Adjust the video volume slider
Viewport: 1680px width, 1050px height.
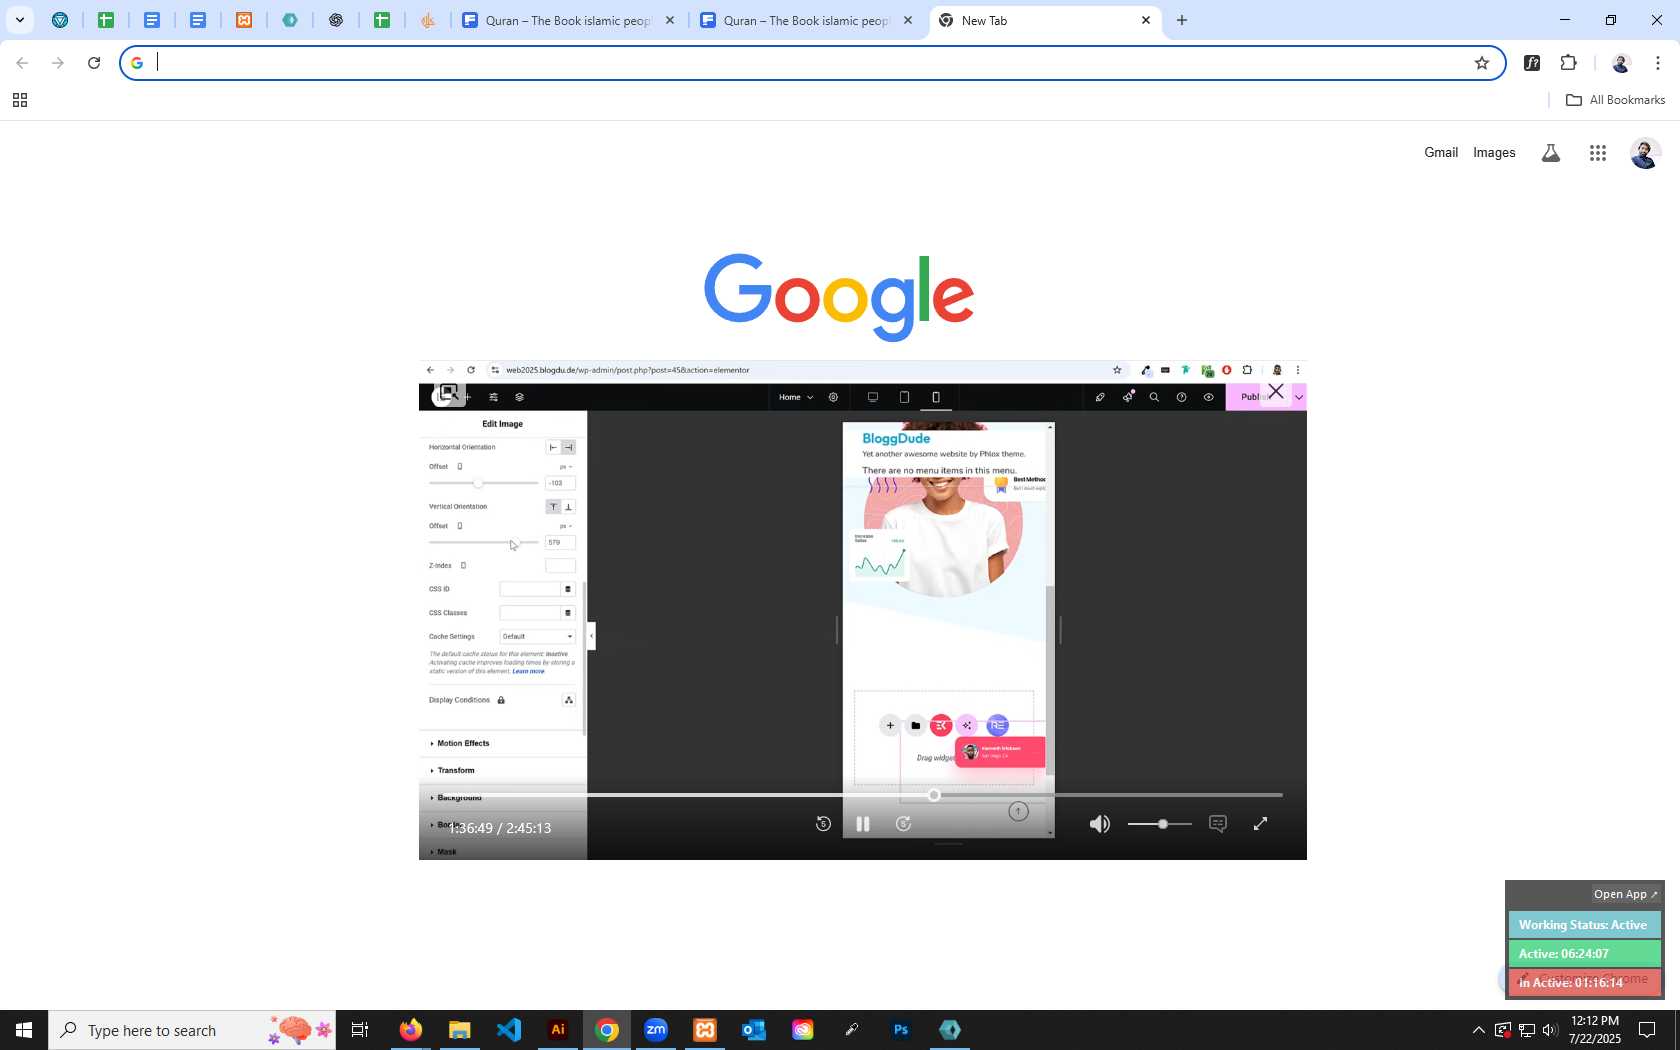tap(1160, 824)
